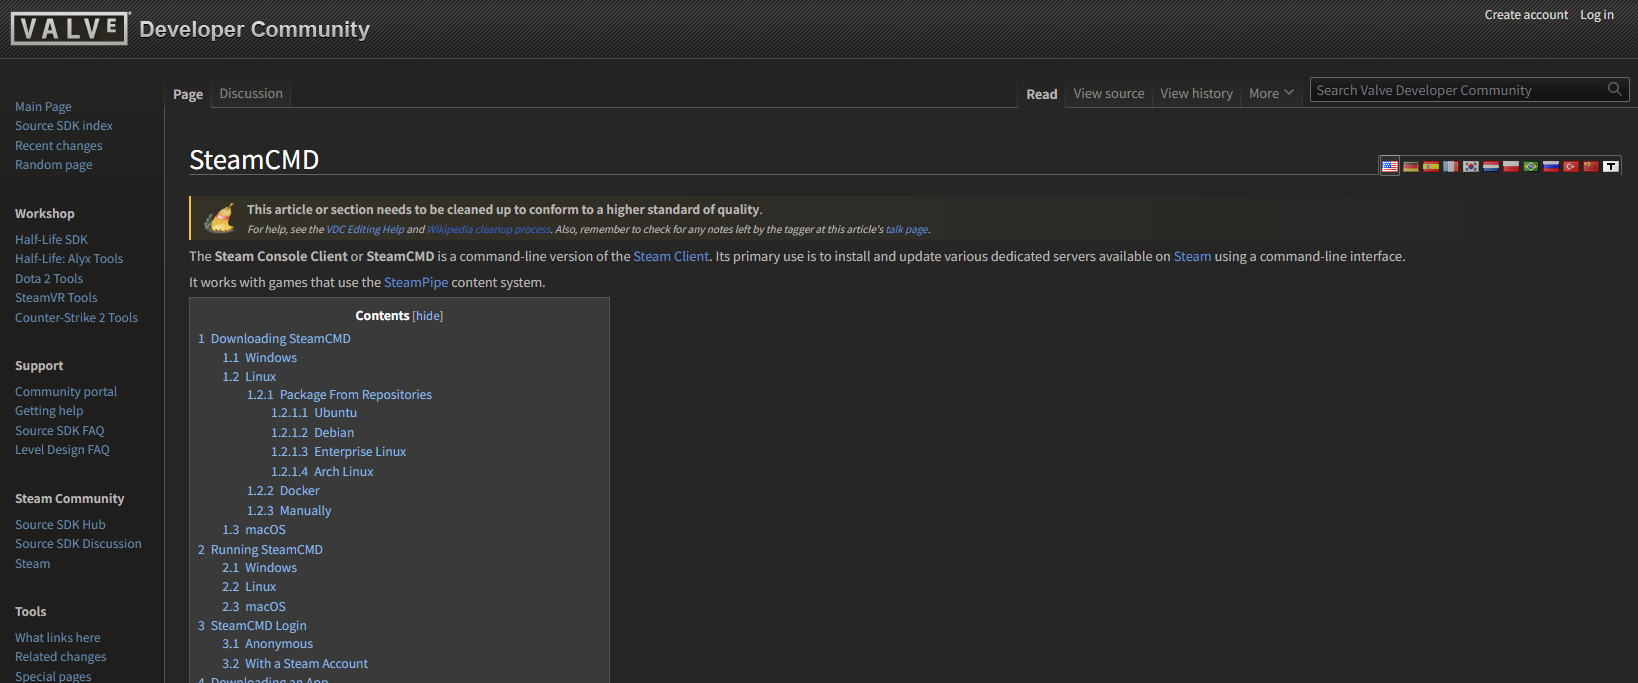Open the View history tab

[1196, 93]
